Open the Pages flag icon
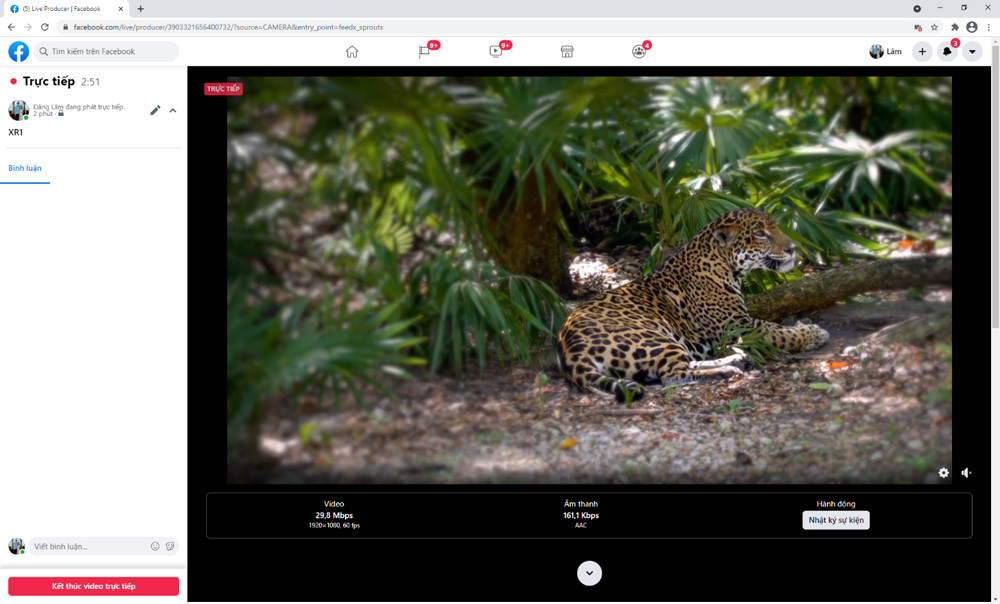 click(424, 52)
